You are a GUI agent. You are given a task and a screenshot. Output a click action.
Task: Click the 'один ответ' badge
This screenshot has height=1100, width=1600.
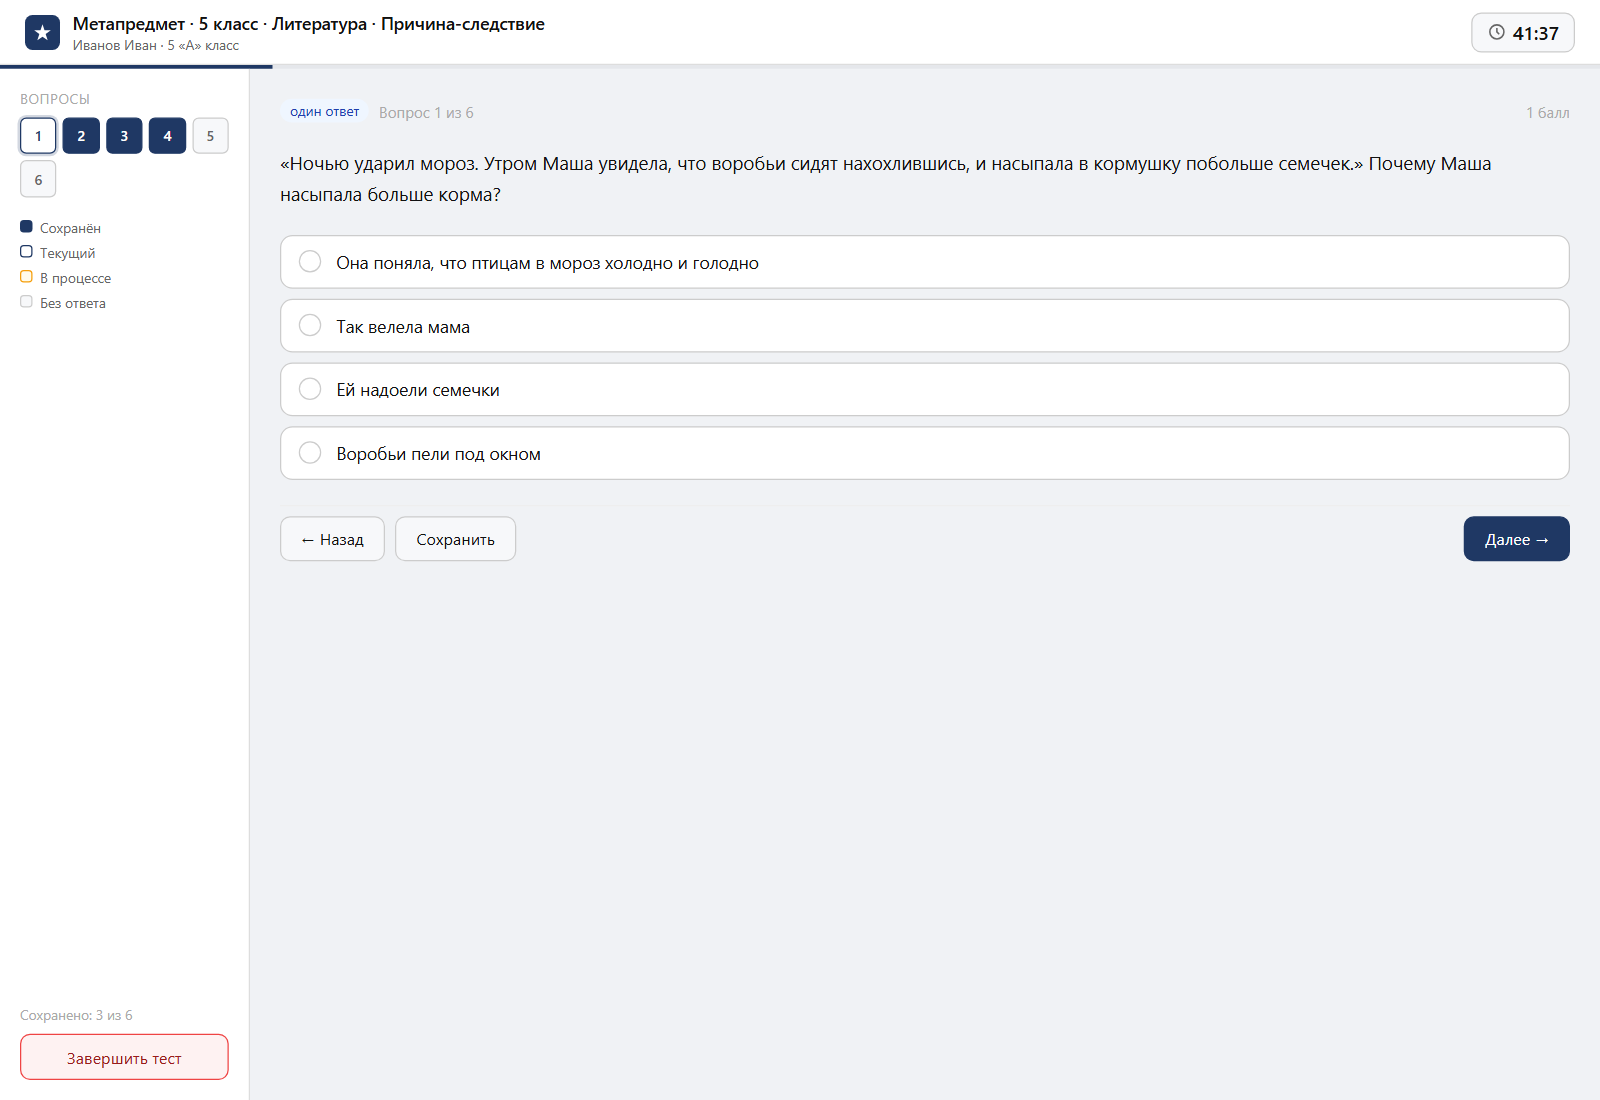coord(324,112)
